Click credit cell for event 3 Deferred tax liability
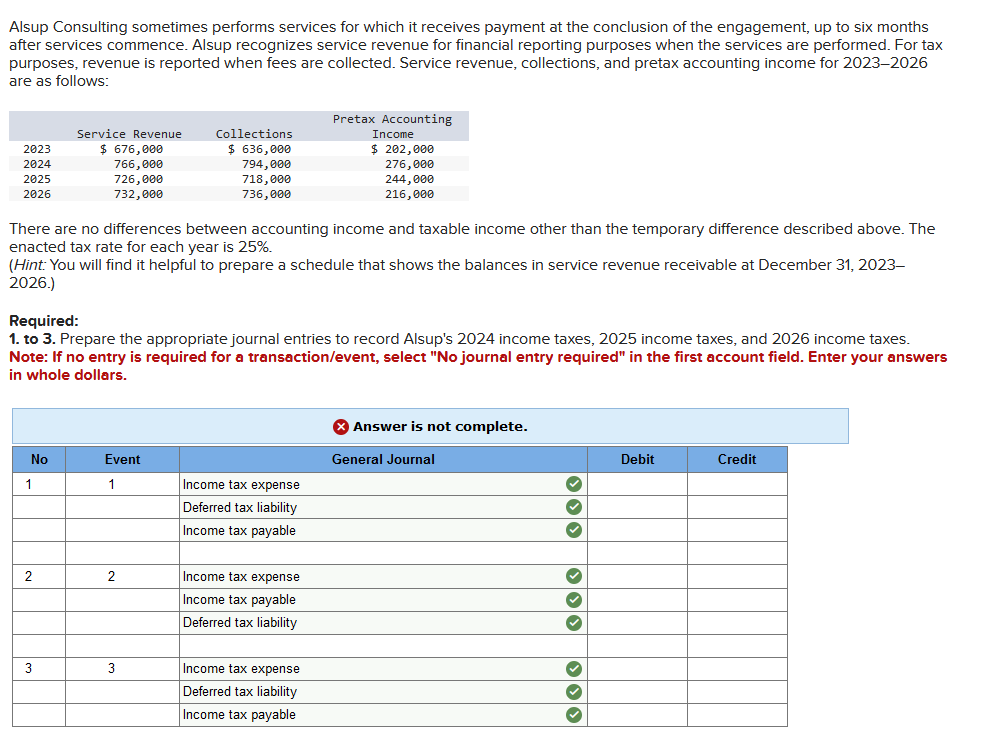 (737, 691)
